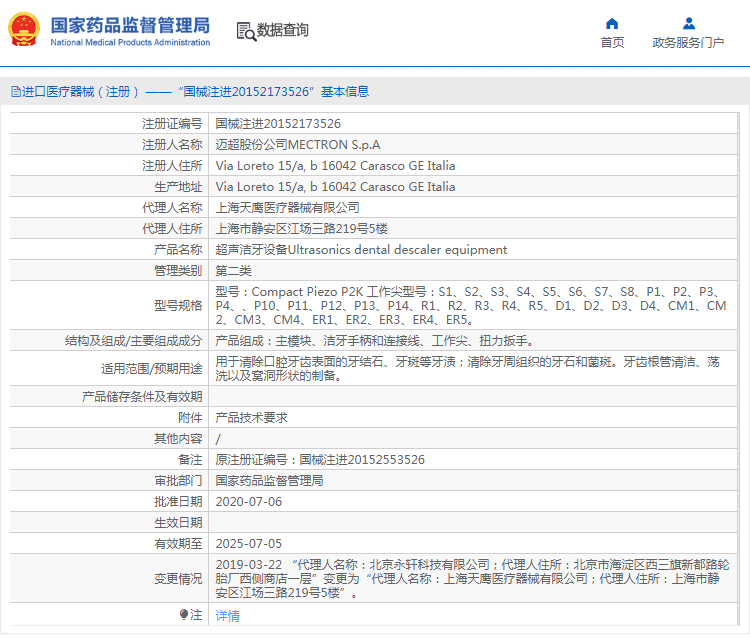Click the 代理人名称 row label

point(172,208)
